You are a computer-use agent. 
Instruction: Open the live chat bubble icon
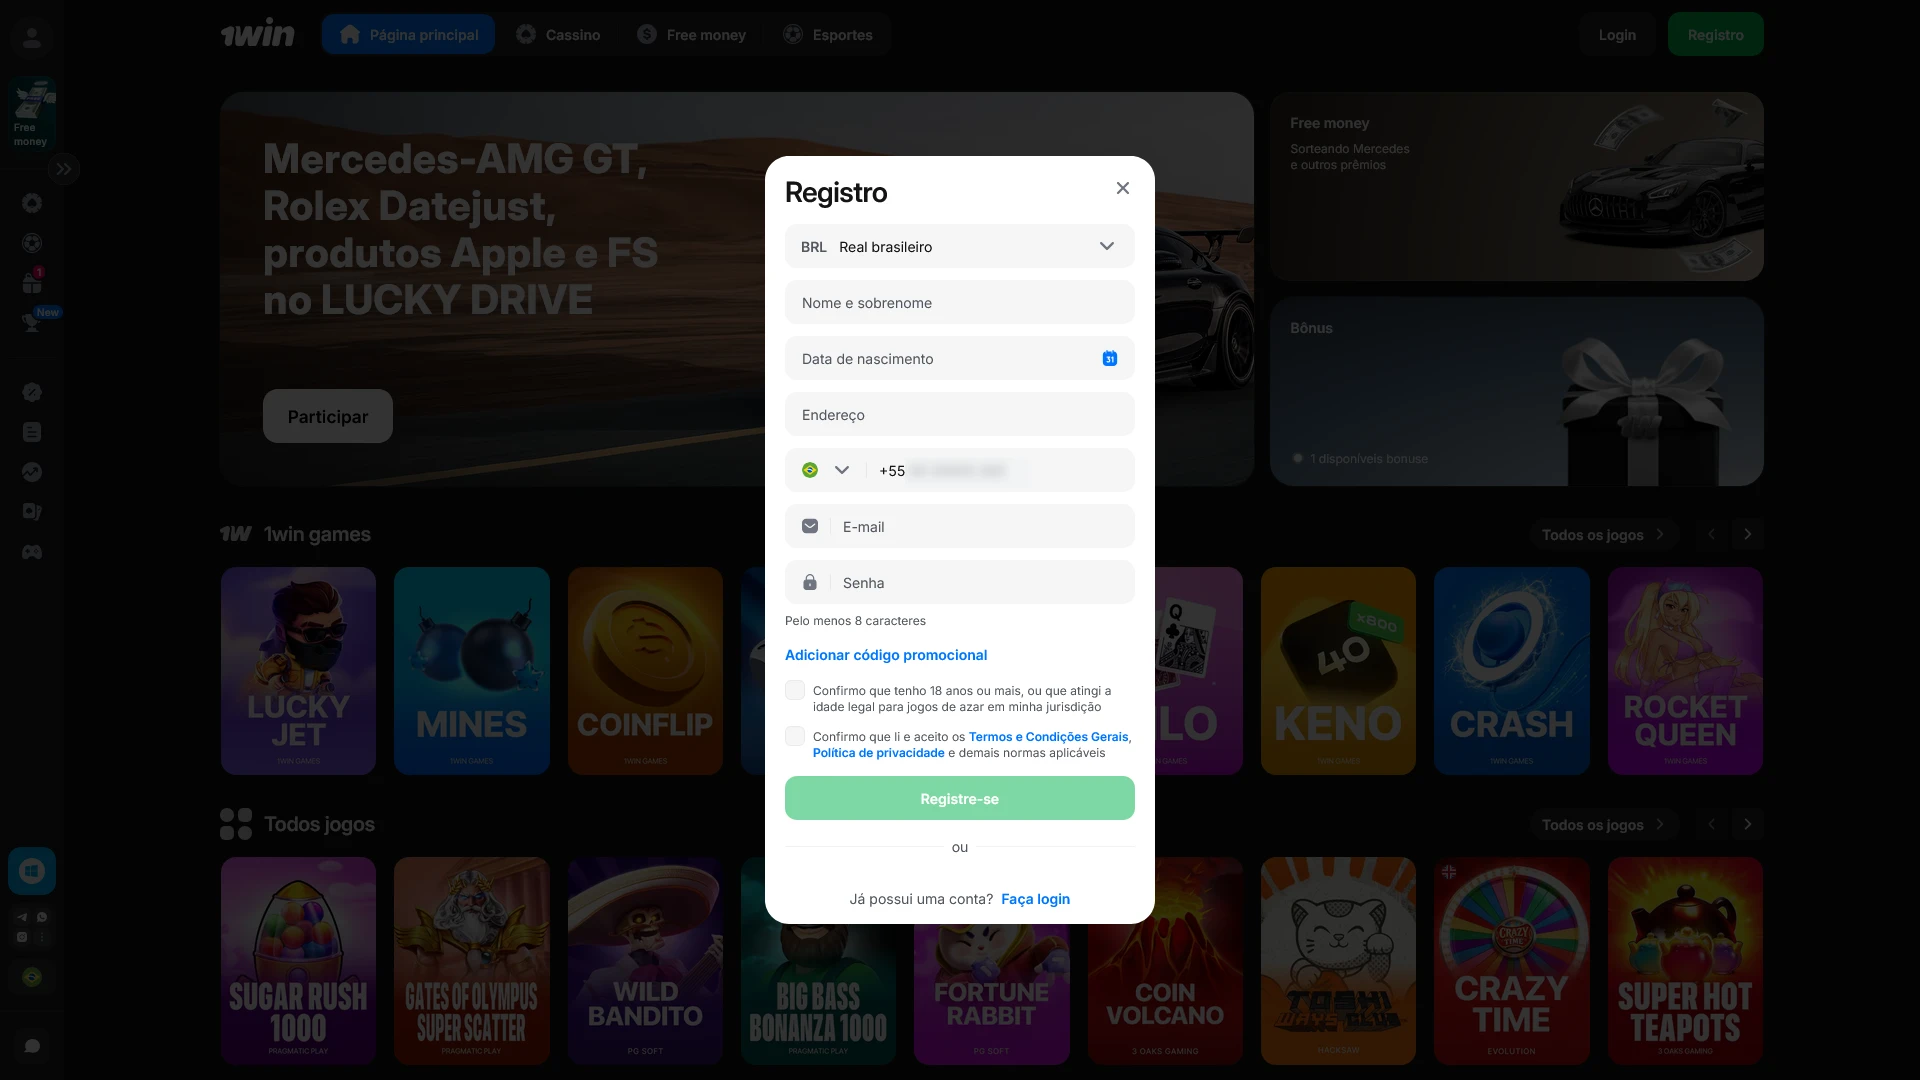32,1046
